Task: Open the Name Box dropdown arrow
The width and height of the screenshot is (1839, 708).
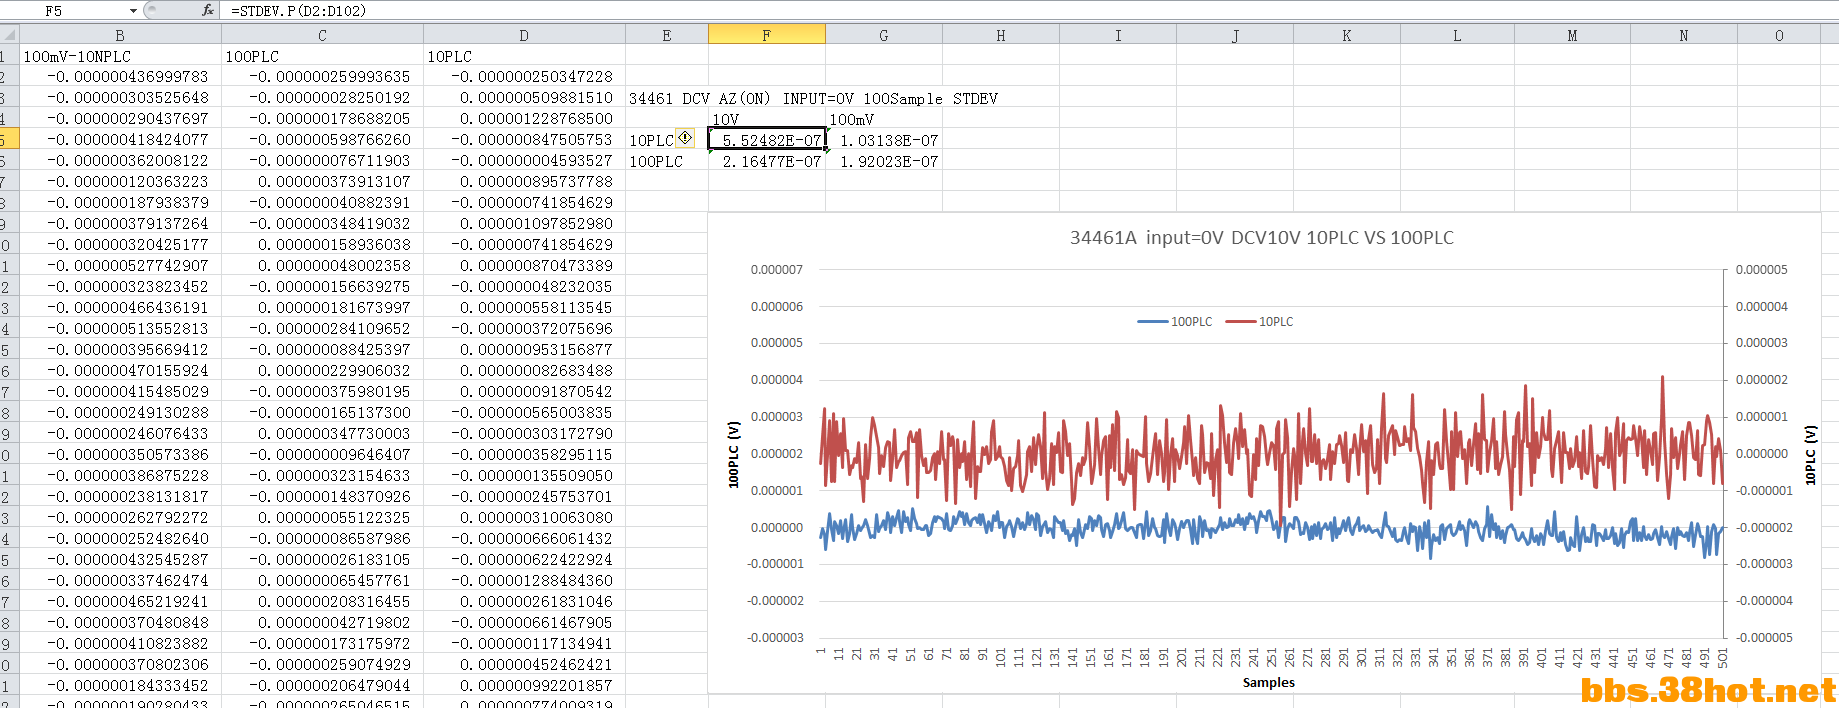Action: coord(133,10)
